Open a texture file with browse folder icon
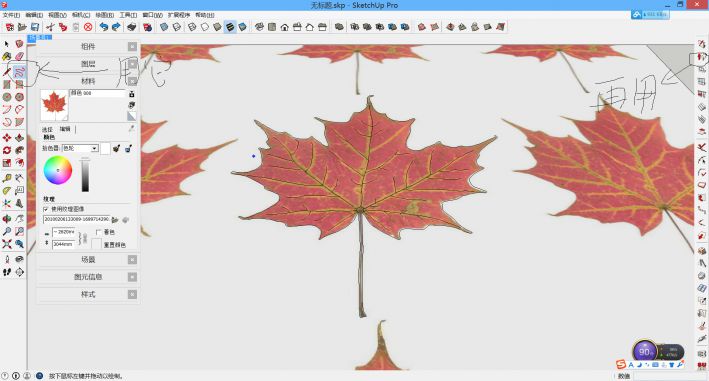The image size is (709, 381). pos(115,220)
